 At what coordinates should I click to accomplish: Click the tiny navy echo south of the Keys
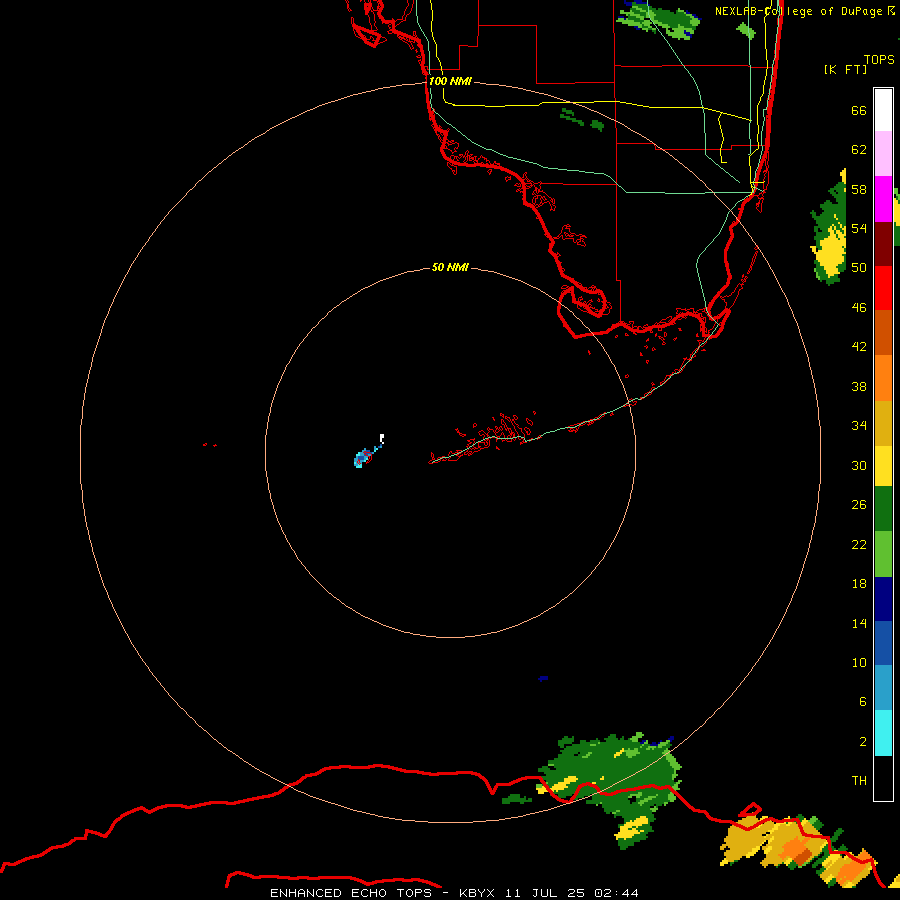pyautogui.click(x=543, y=678)
